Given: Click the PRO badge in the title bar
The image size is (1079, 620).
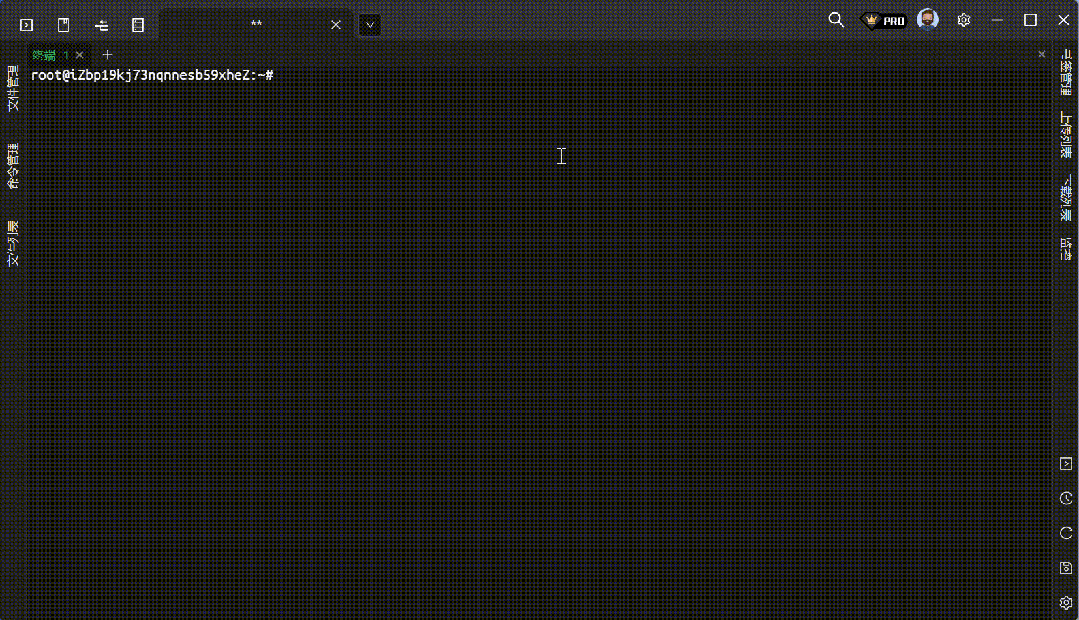Looking at the screenshot, I should [x=884, y=19].
